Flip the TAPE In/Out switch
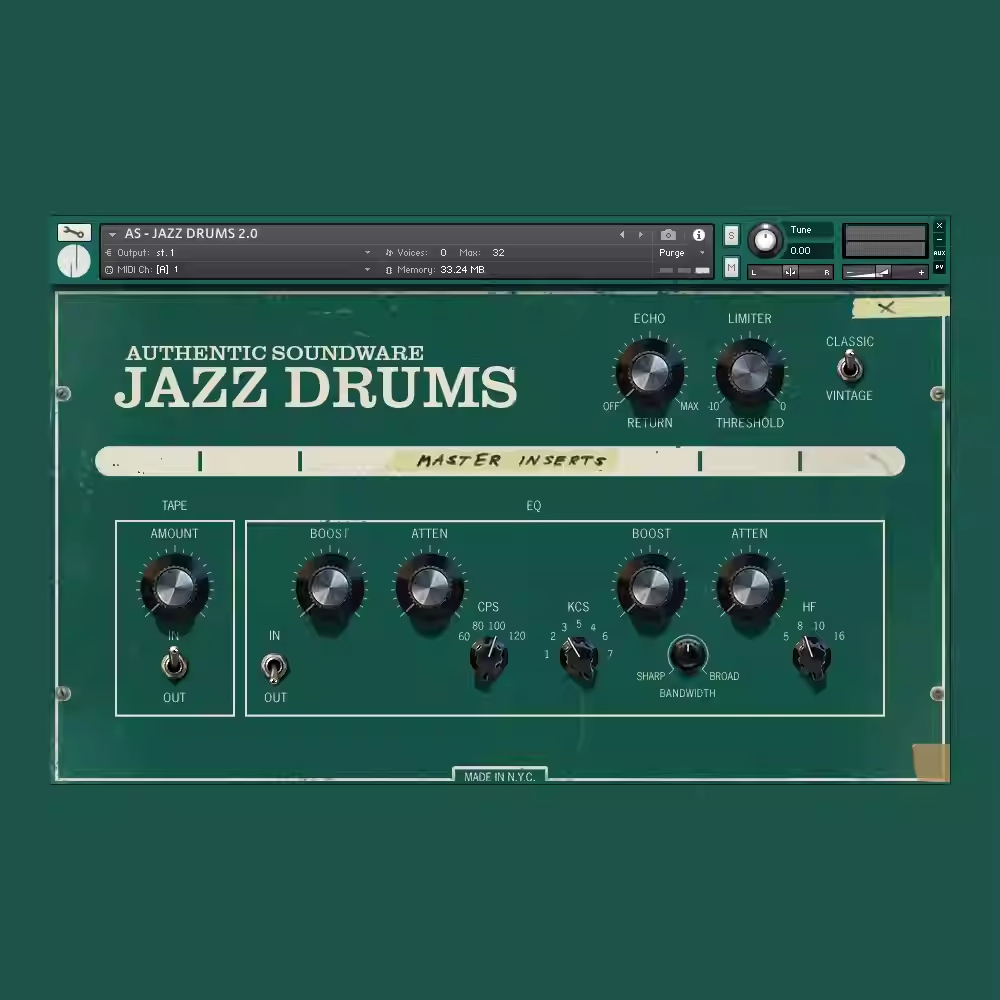 173,664
